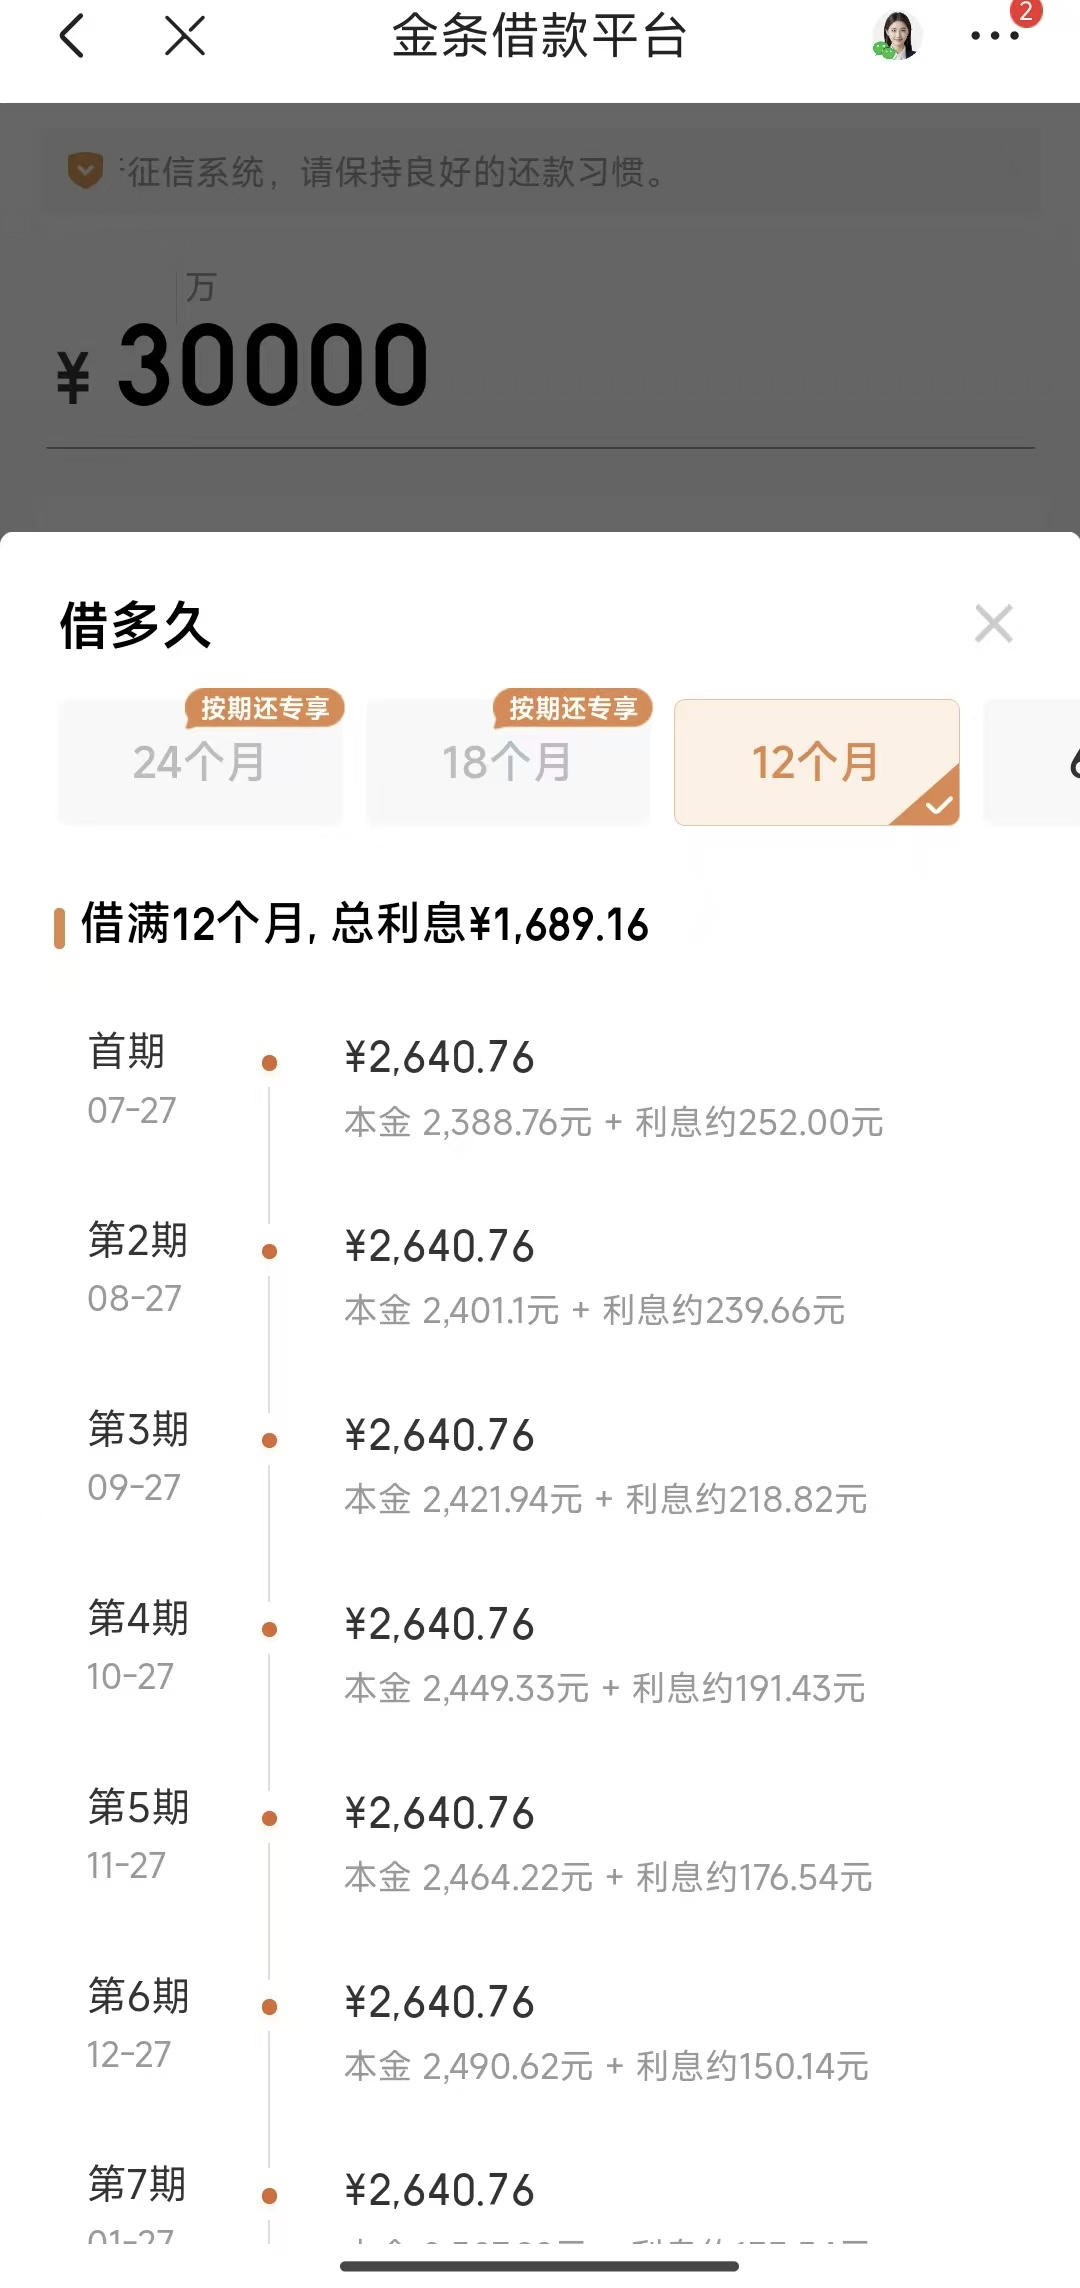
Task: Tap the 首期 07-27 repayment entry
Action: point(540,1086)
